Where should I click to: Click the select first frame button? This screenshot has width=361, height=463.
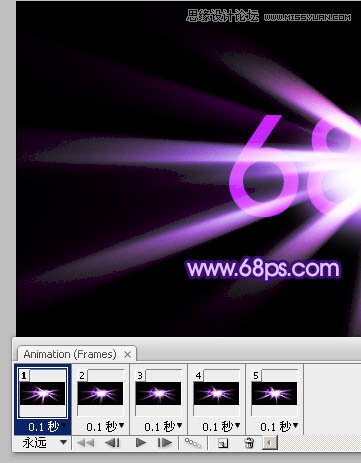tap(85, 443)
